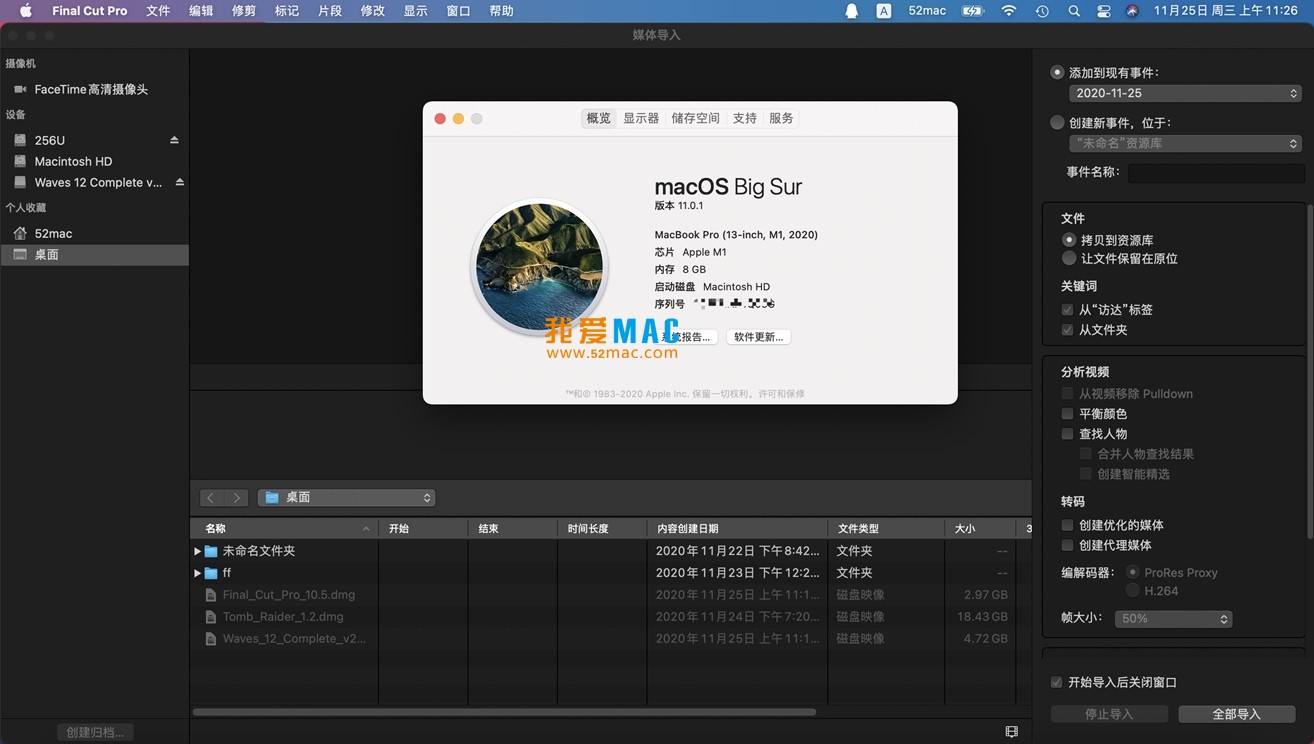Sort by the 大小 column header

click(980, 528)
